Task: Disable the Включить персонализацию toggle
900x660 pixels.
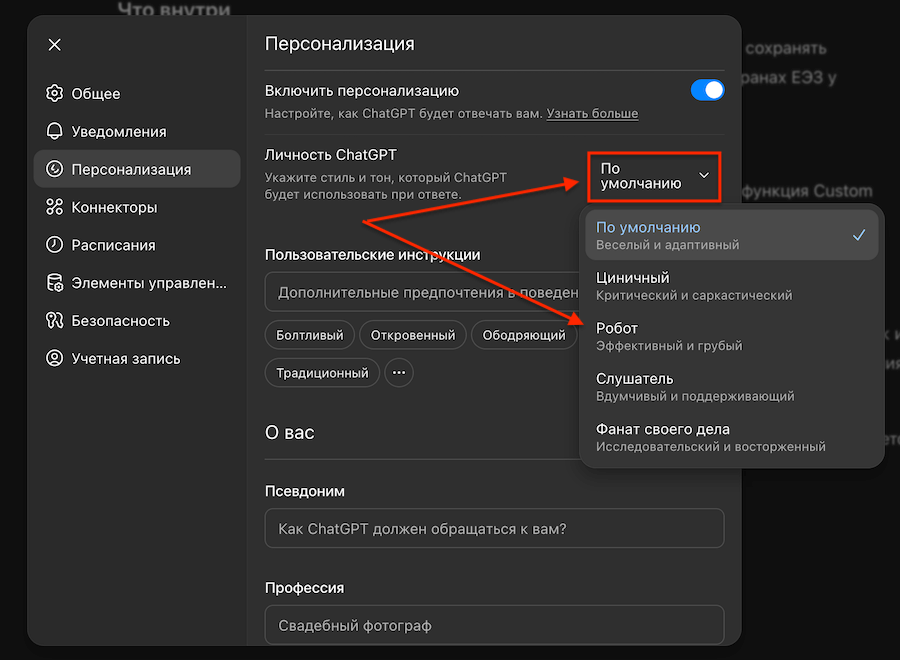Action: pos(707,90)
